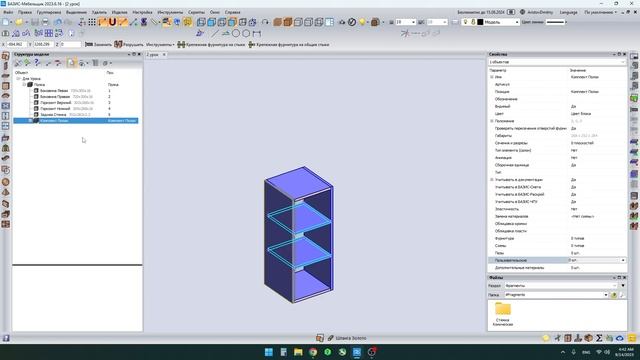The width and height of the screenshot is (640, 360).
Task: Open the Правка menu
Action: click(24, 12)
